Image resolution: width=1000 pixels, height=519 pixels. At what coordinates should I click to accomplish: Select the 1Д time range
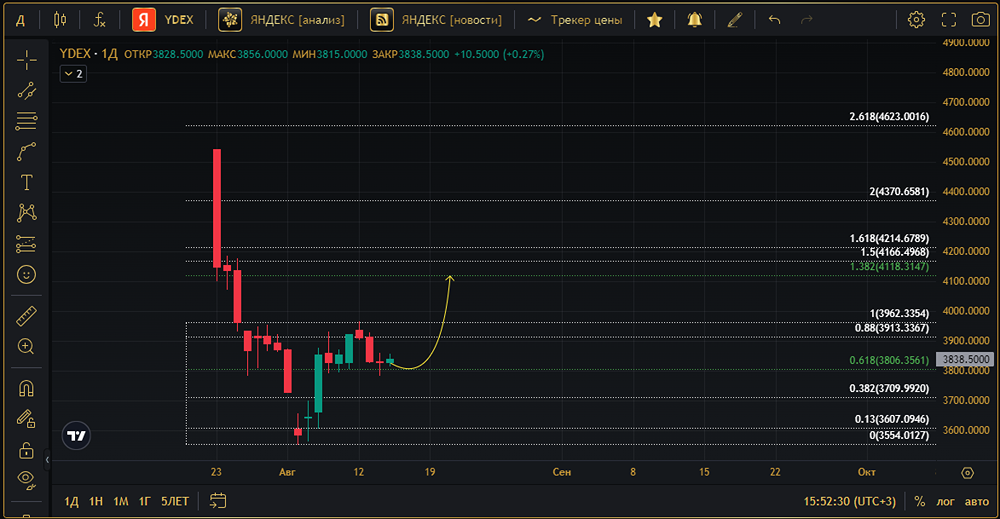tap(71, 501)
